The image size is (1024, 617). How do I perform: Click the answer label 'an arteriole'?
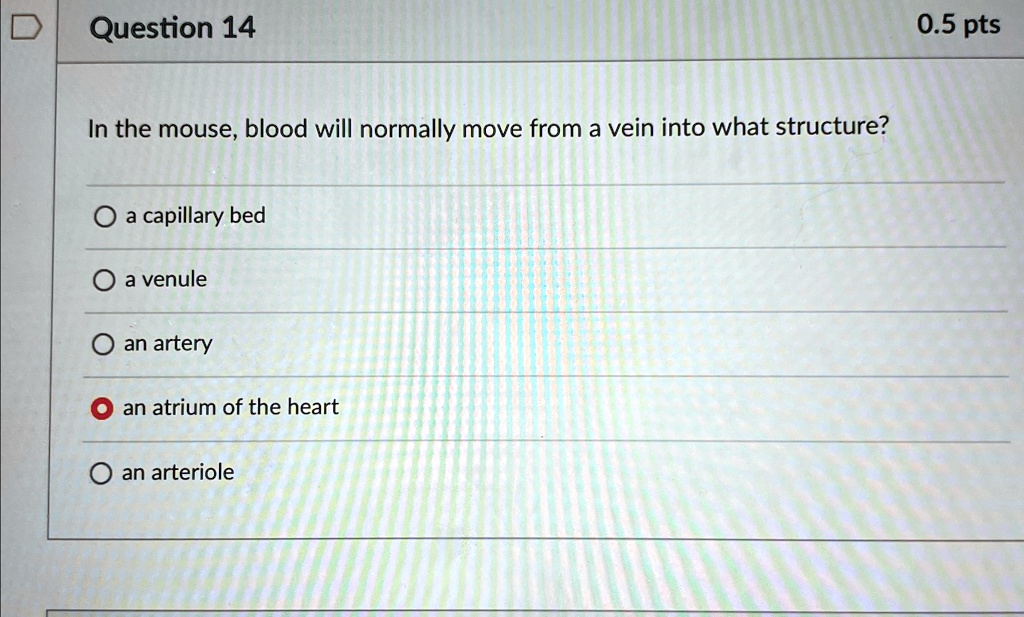177,472
